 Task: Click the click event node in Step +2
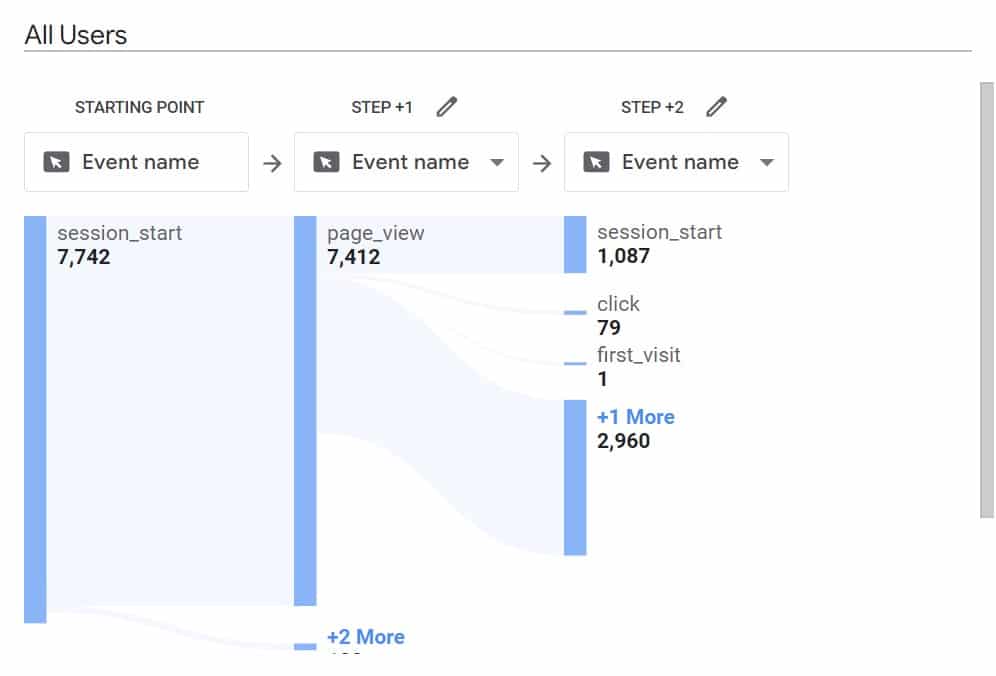[x=618, y=304]
